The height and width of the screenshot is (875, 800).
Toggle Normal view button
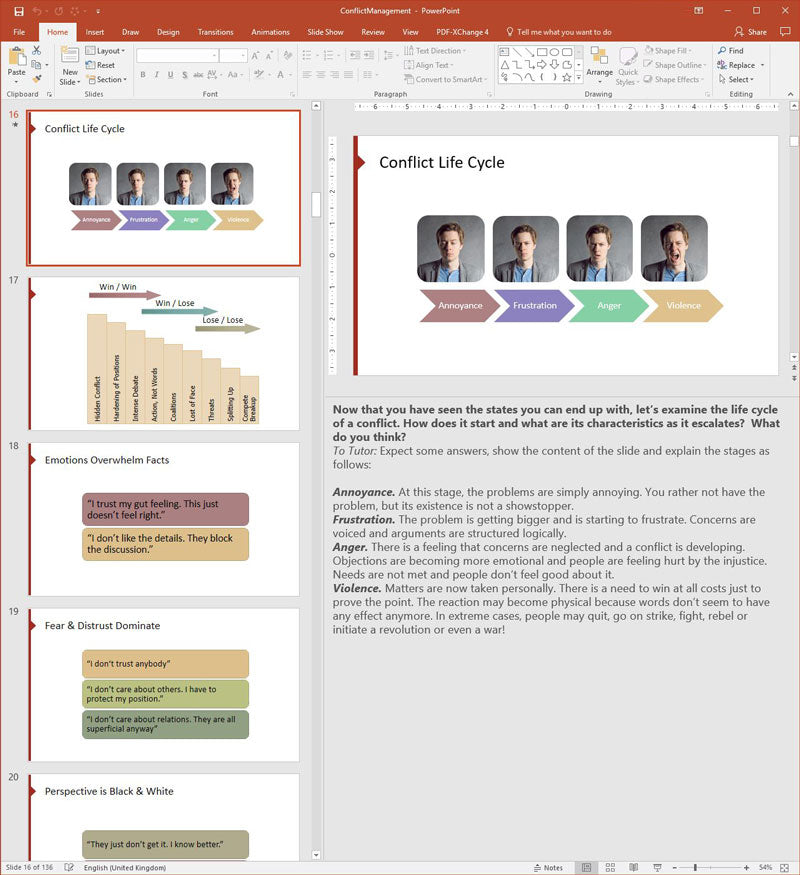586,867
